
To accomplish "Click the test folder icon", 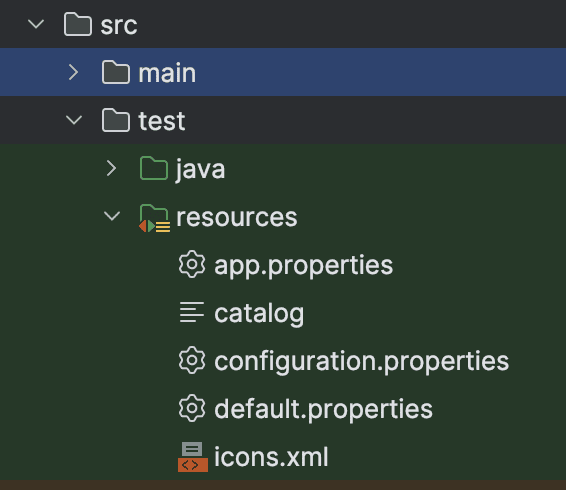I will click(x=116, y=120).
